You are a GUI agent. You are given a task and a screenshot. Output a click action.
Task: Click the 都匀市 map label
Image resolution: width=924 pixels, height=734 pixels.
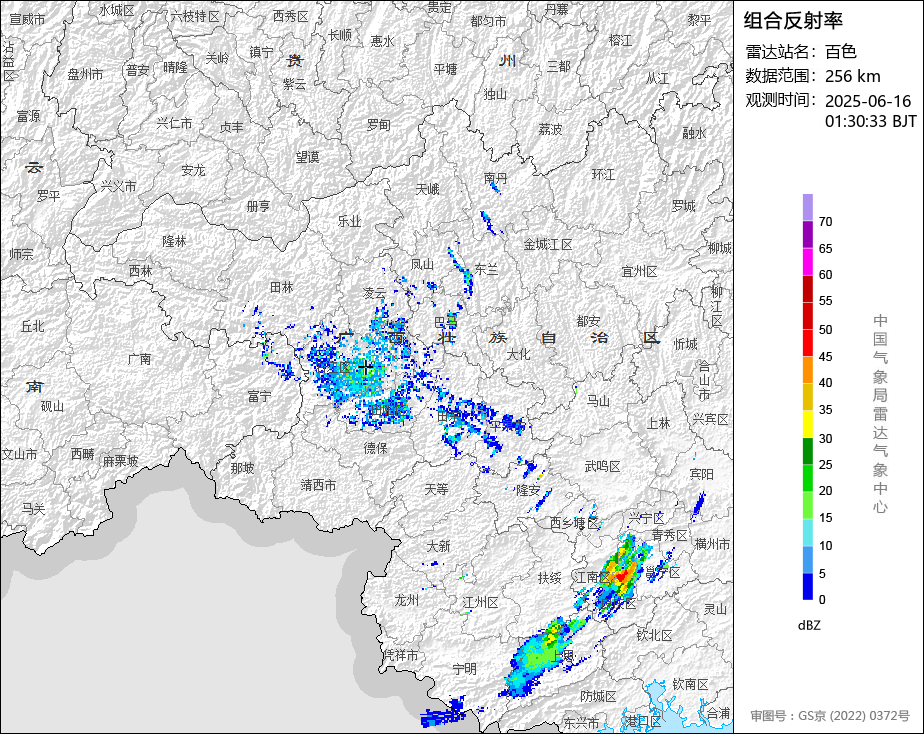pyautogui.click(x=488, y=21)
